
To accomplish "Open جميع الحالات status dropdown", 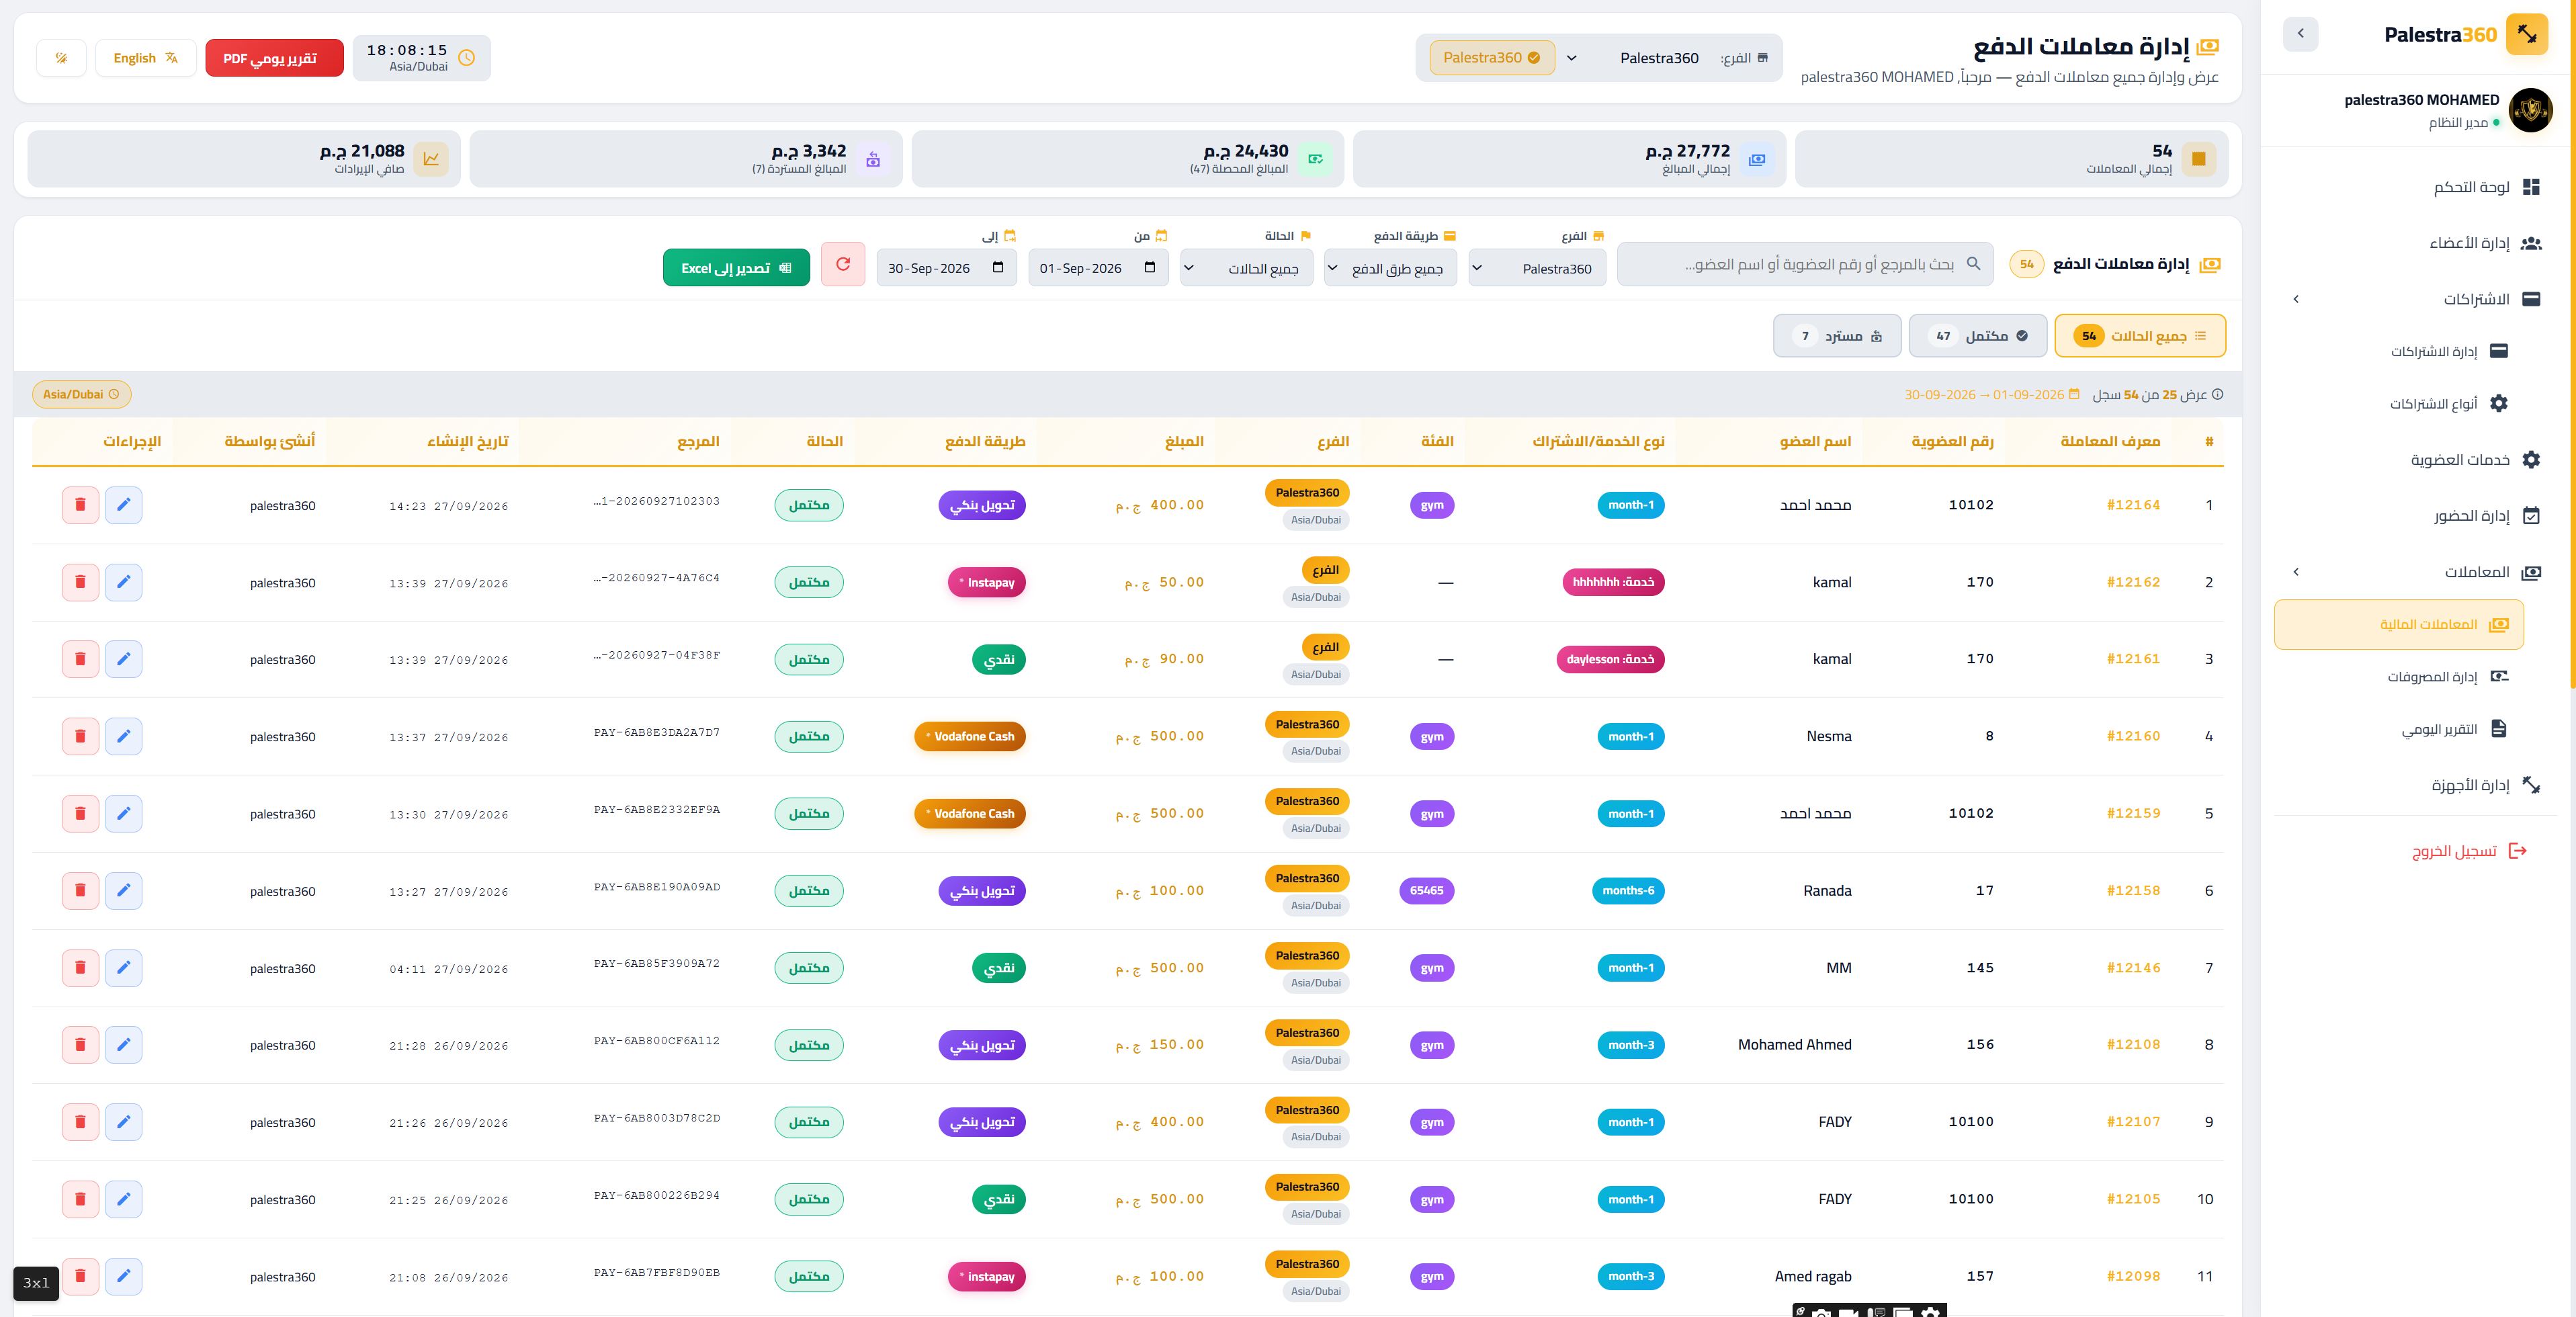I will [1246, 268].
